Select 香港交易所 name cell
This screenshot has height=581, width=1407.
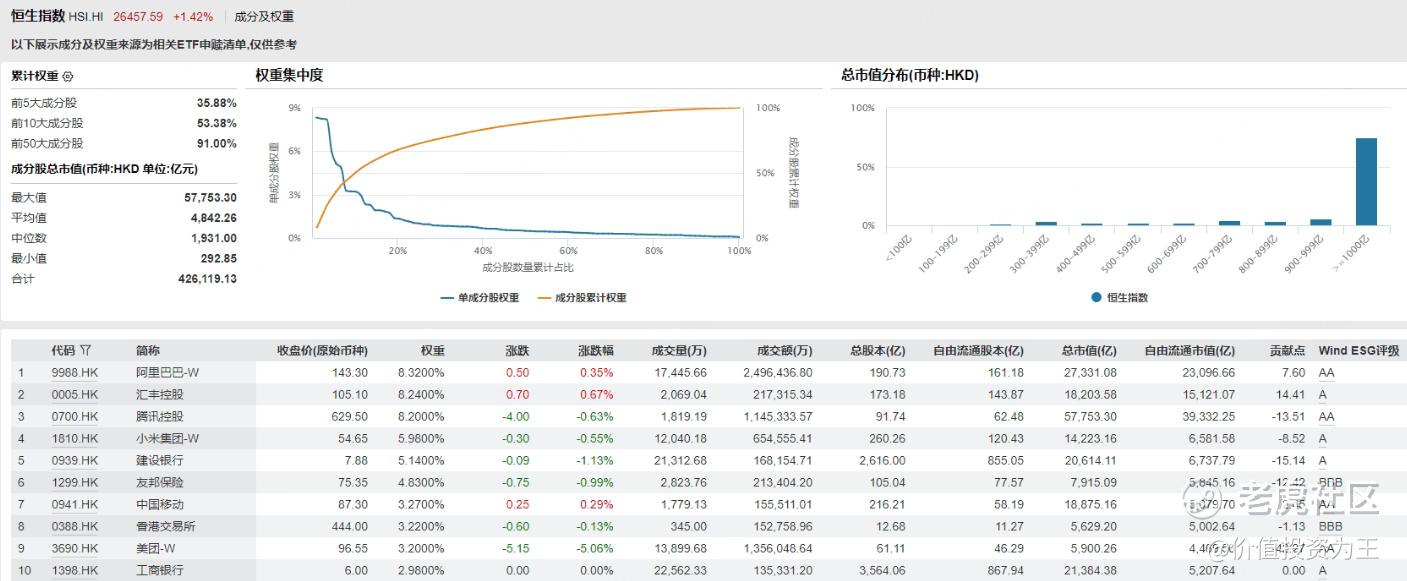click(x=166, y=526)
